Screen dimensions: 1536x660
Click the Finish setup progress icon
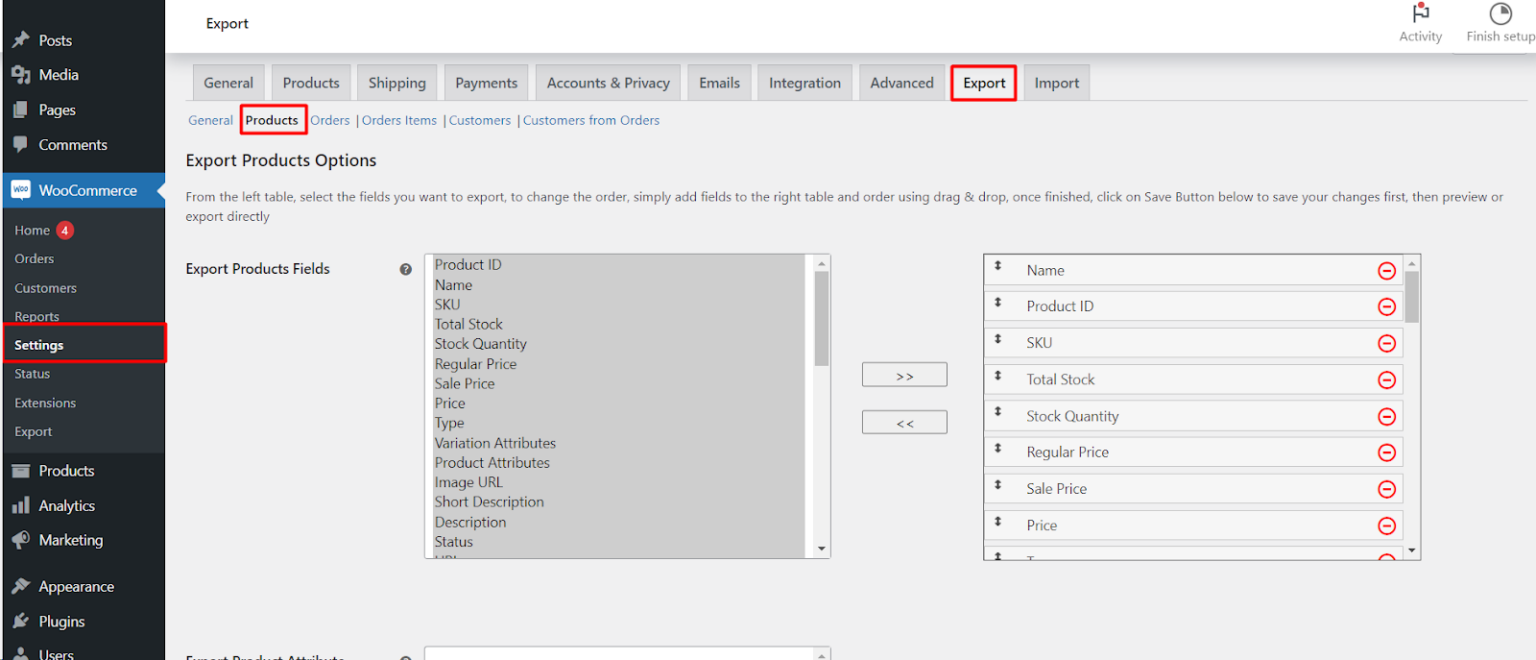click(x=1499, y=14)
